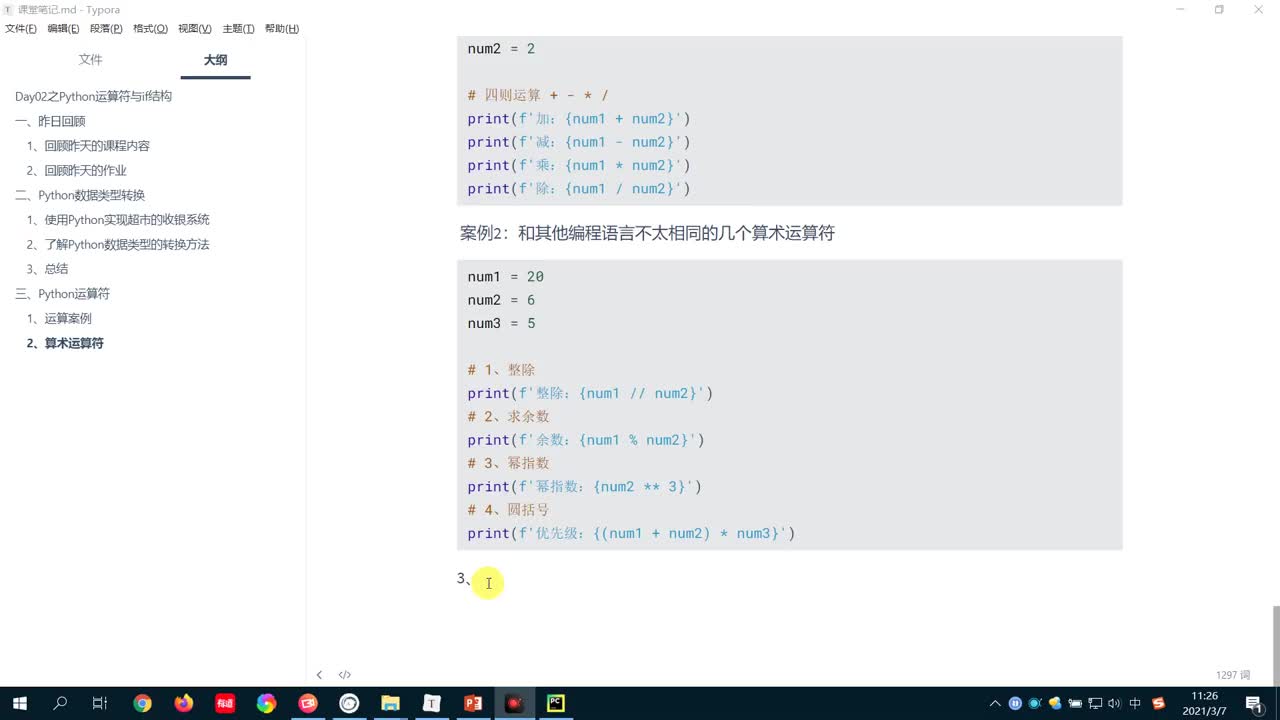Switch to PyCharm on the taskbar
The height and width of the screenshot is (720, 1280).
pyautogui.click(x=555, y=703)
